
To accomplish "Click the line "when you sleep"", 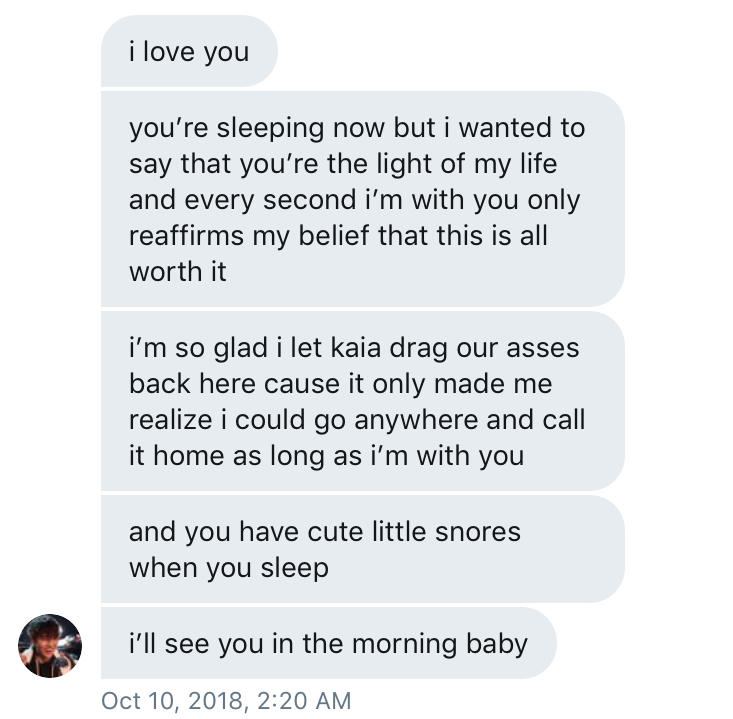I will tap(228, 567).
